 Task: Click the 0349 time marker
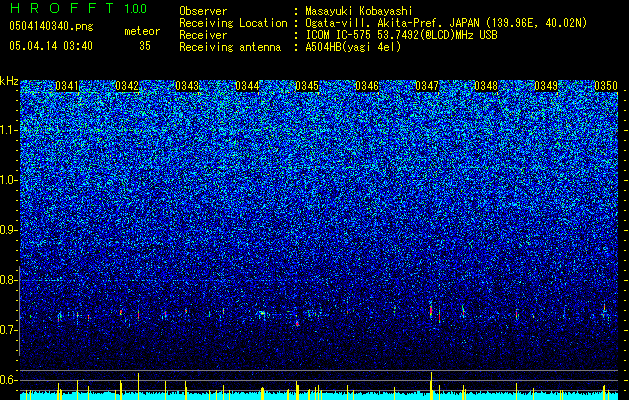546,86
